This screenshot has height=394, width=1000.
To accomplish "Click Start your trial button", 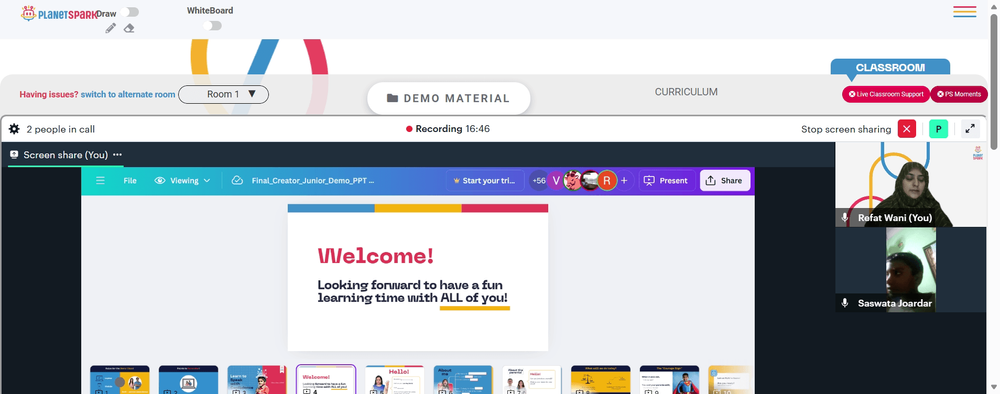I will click(x=485, y=180).
